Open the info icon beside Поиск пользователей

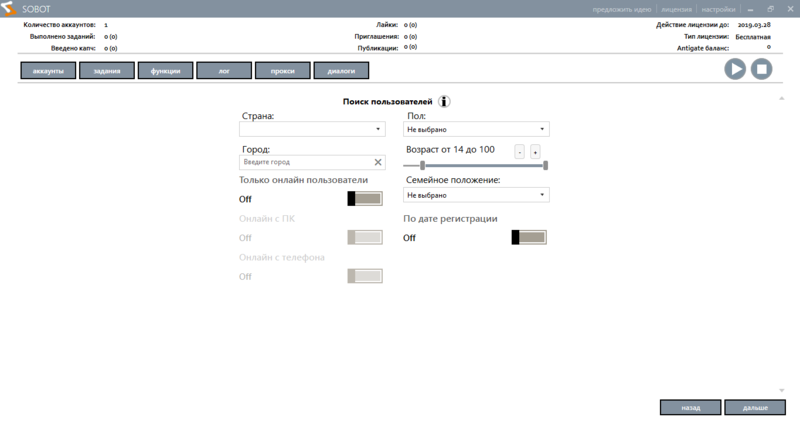point(445,102)
